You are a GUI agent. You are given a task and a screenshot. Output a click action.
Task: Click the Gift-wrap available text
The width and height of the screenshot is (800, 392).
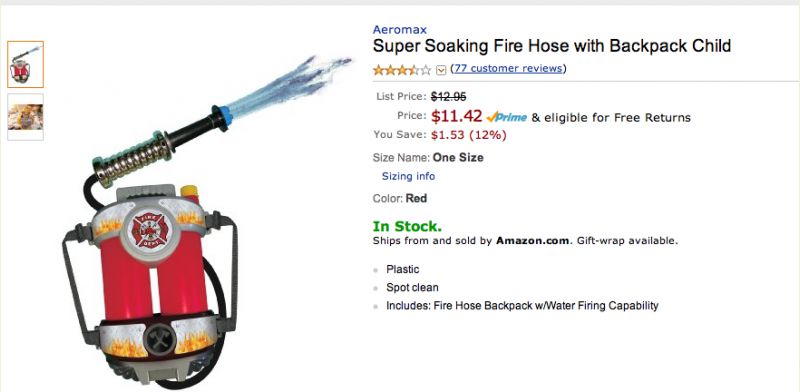click(x=627, y=241)
